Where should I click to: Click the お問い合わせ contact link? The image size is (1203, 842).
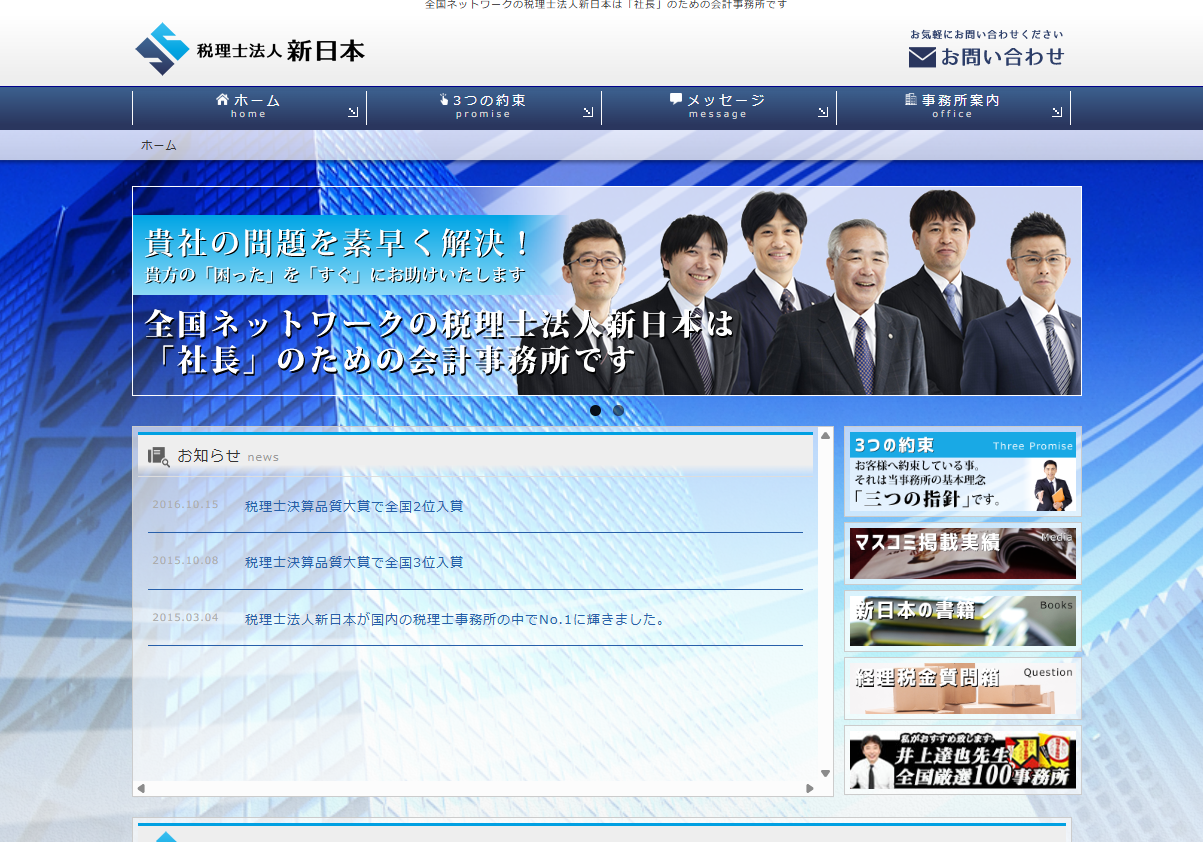[987, 50]
